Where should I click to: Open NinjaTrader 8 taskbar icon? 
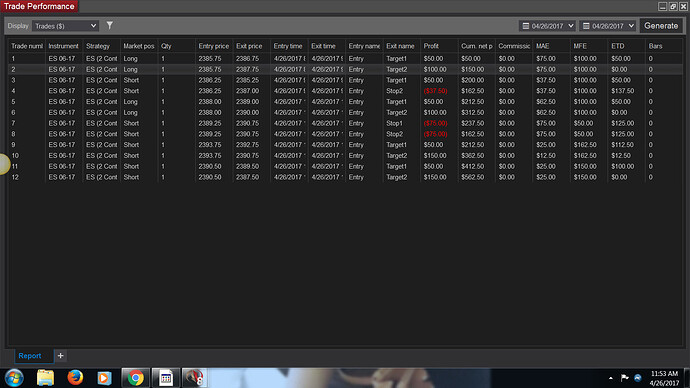tap(194, 378)
